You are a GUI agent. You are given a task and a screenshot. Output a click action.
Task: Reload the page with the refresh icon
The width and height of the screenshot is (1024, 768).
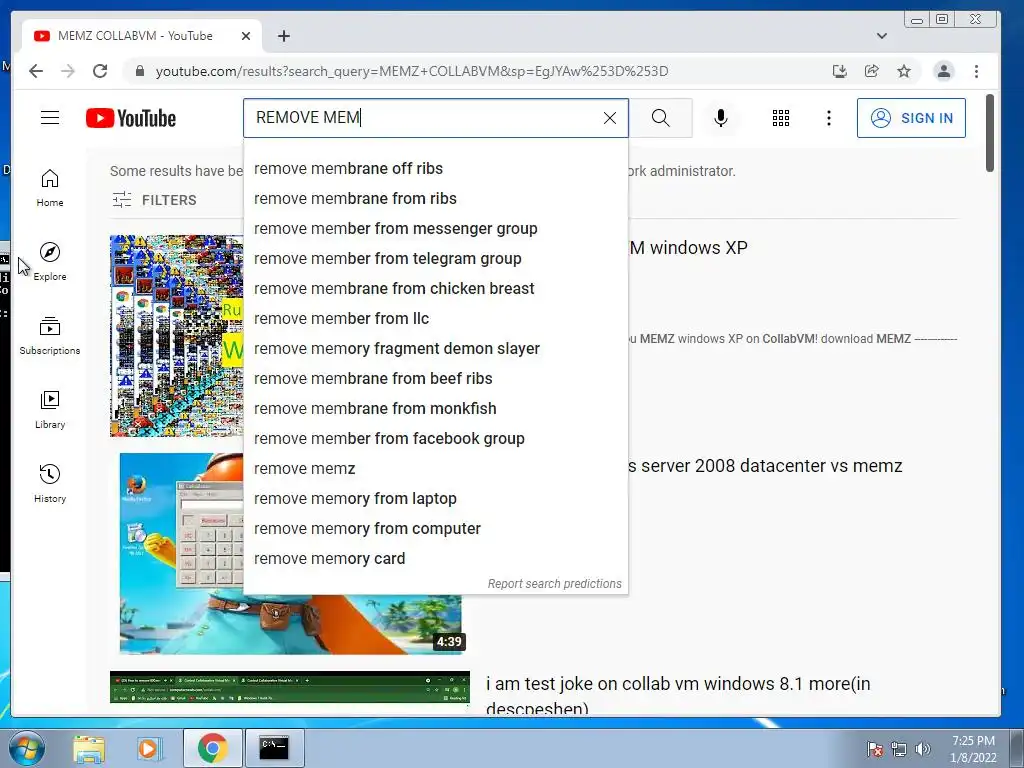(x=100, y=71)
